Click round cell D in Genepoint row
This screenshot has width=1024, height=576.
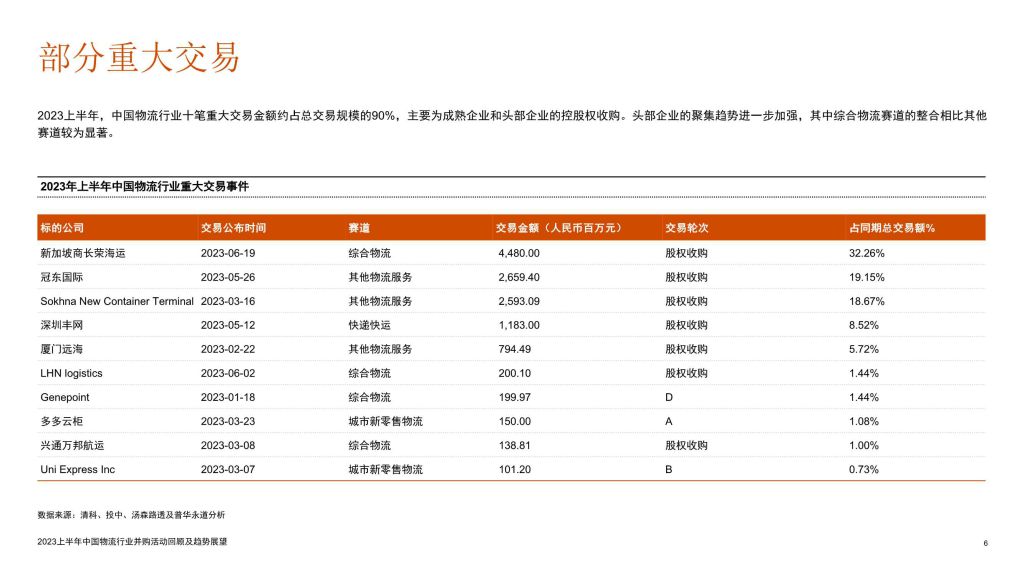[669, 397]
